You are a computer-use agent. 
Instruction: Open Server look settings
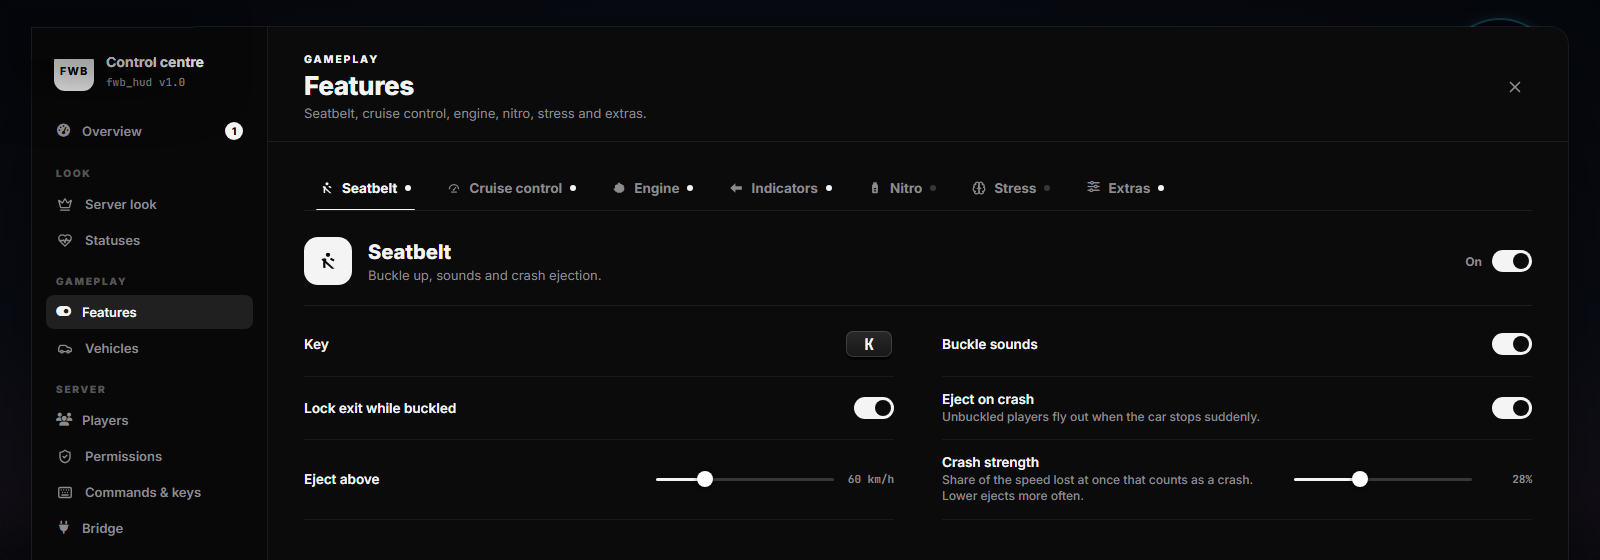149,204
